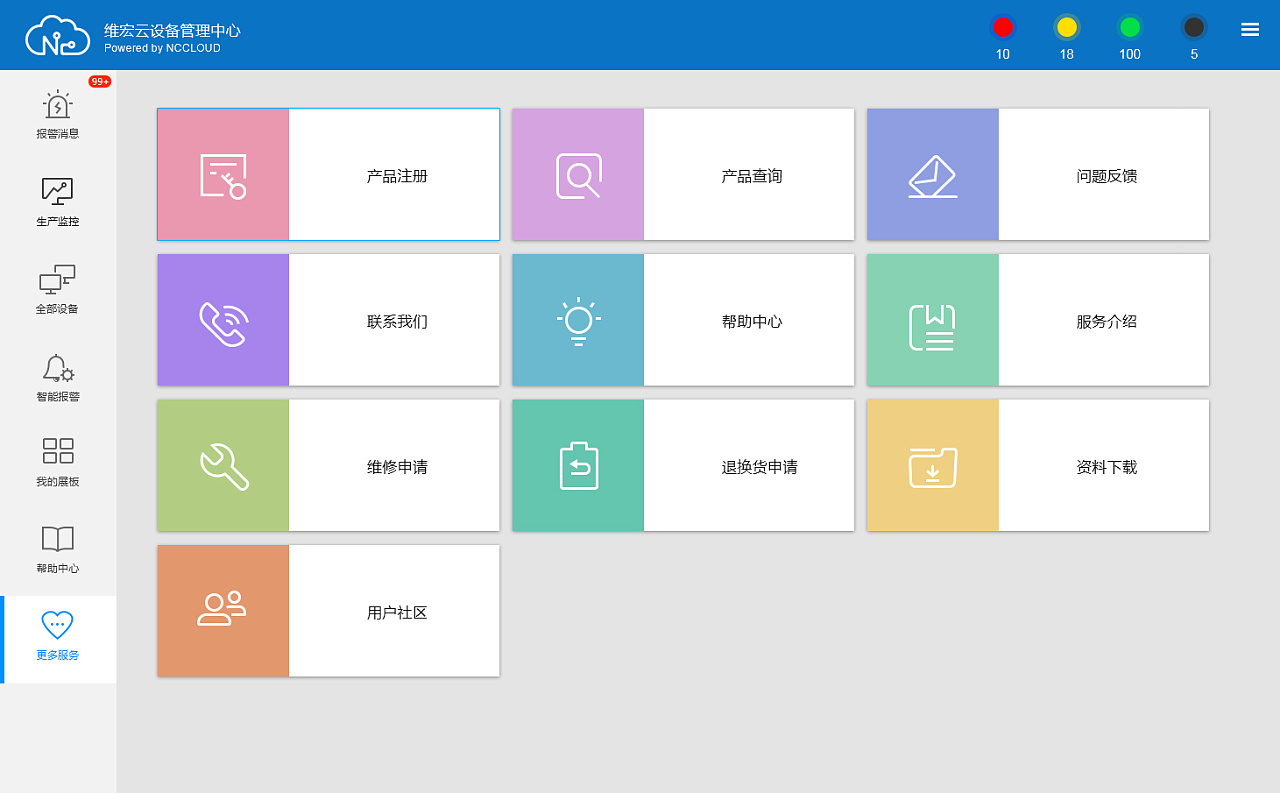Image resolution: width=1280 pixels, height=793 pixels.
Task: Open 智能报警 bell-gear icon in sidebar
Action: (x=58, y=368)
